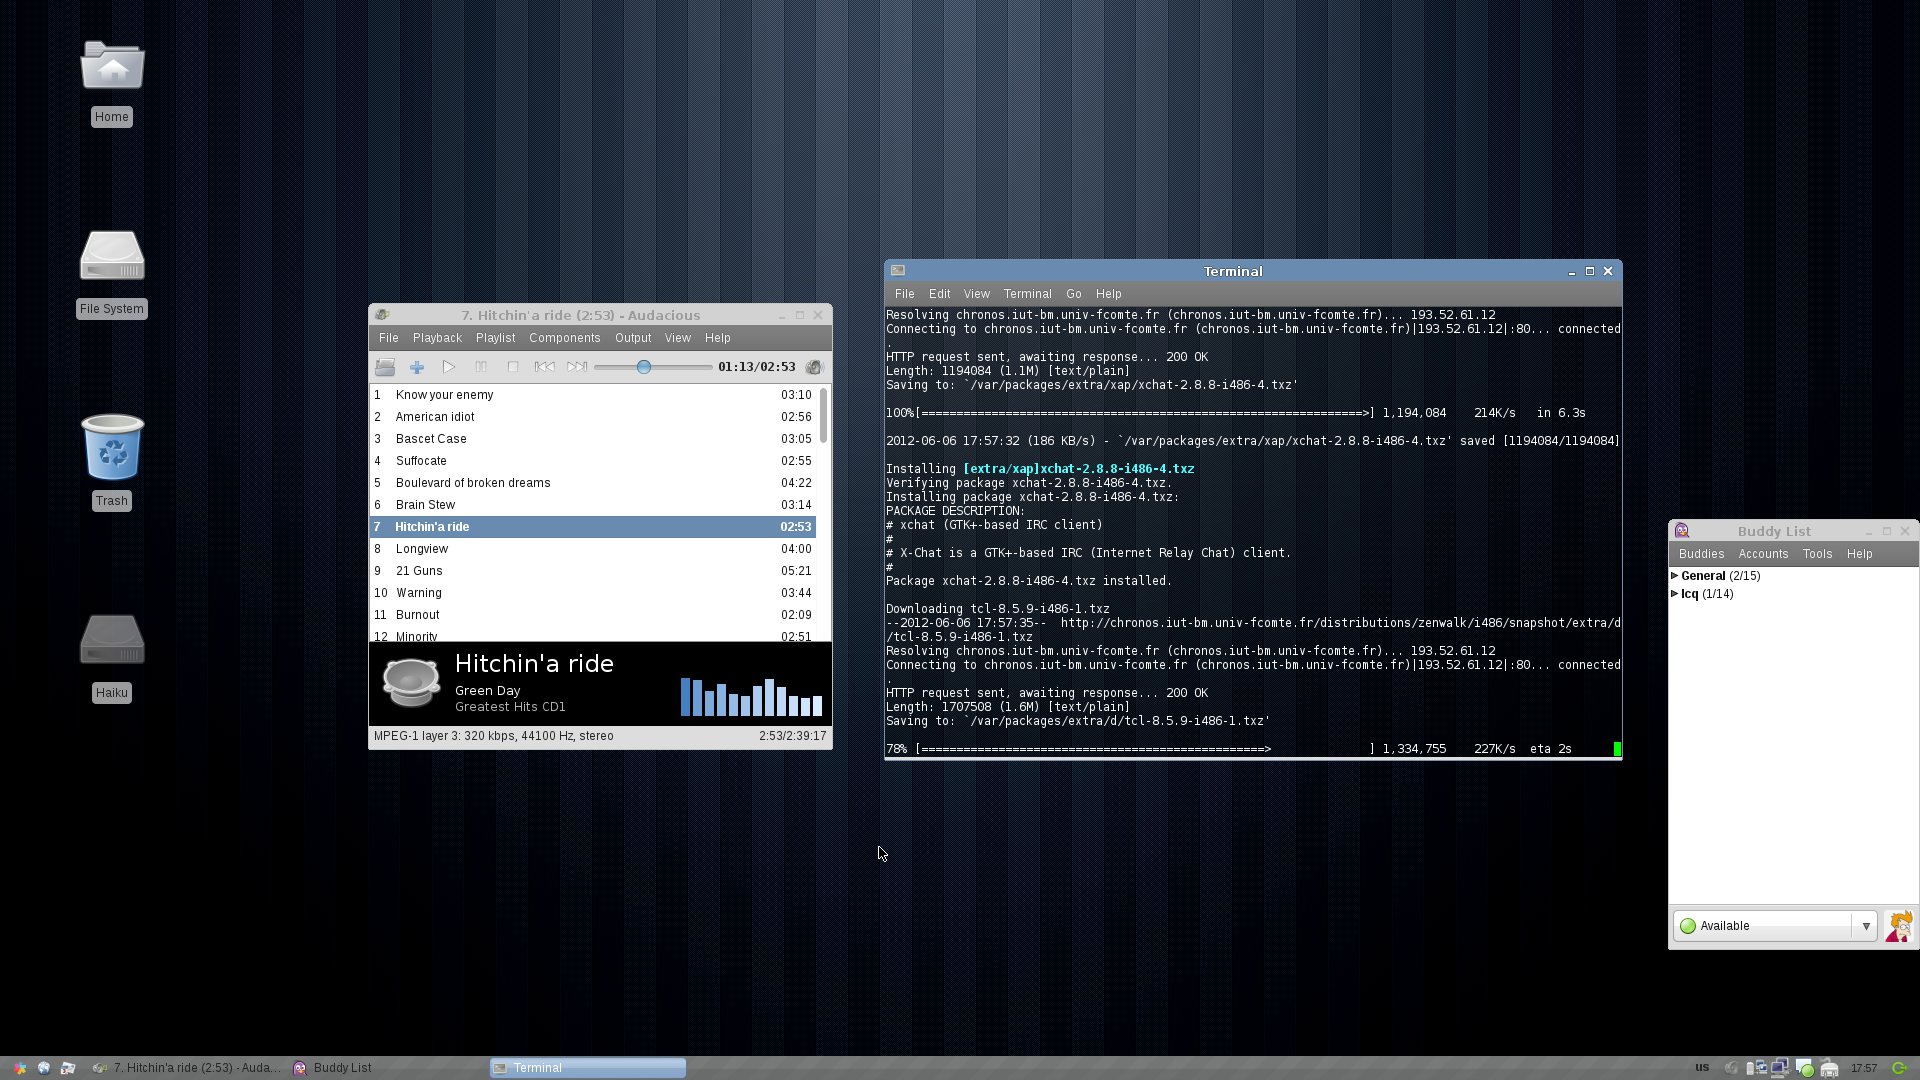Click the 'us' keyboard layout indicator

point(1702,1067)
